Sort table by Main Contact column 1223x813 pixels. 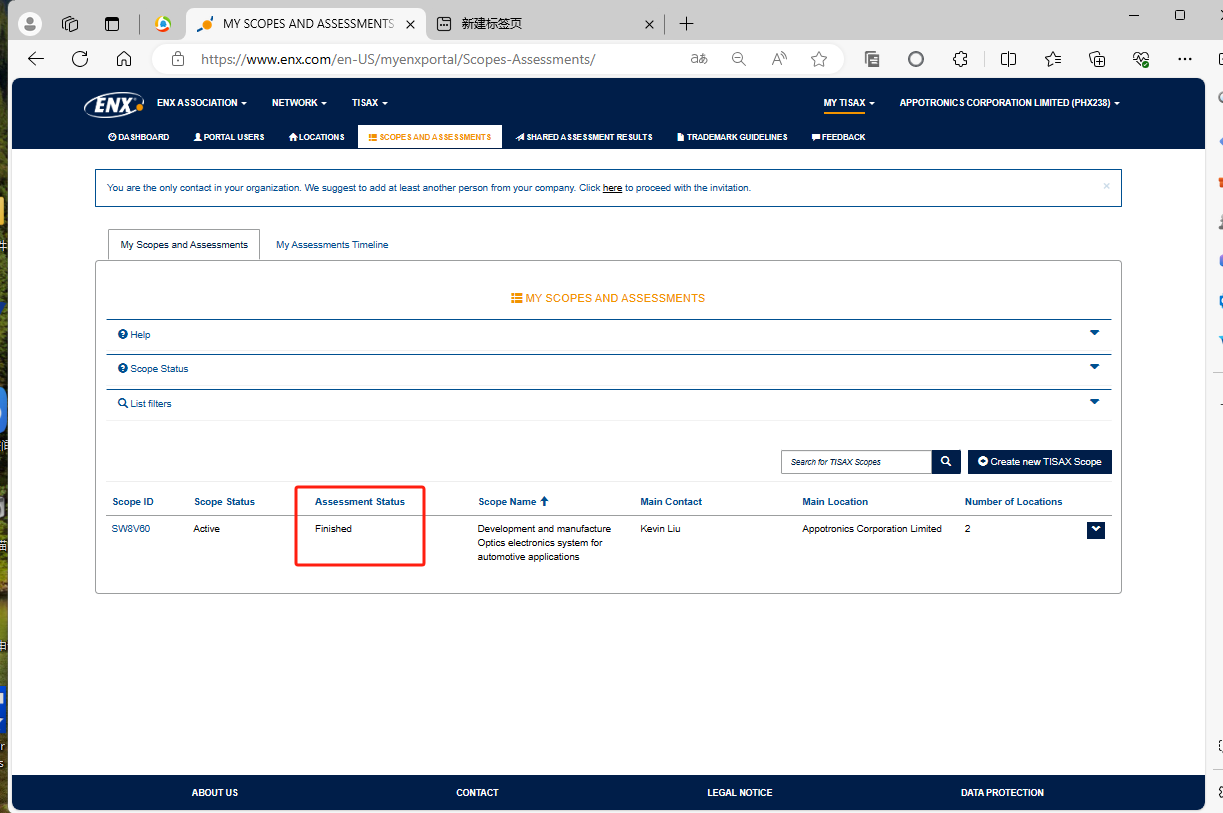click(671, 502)
